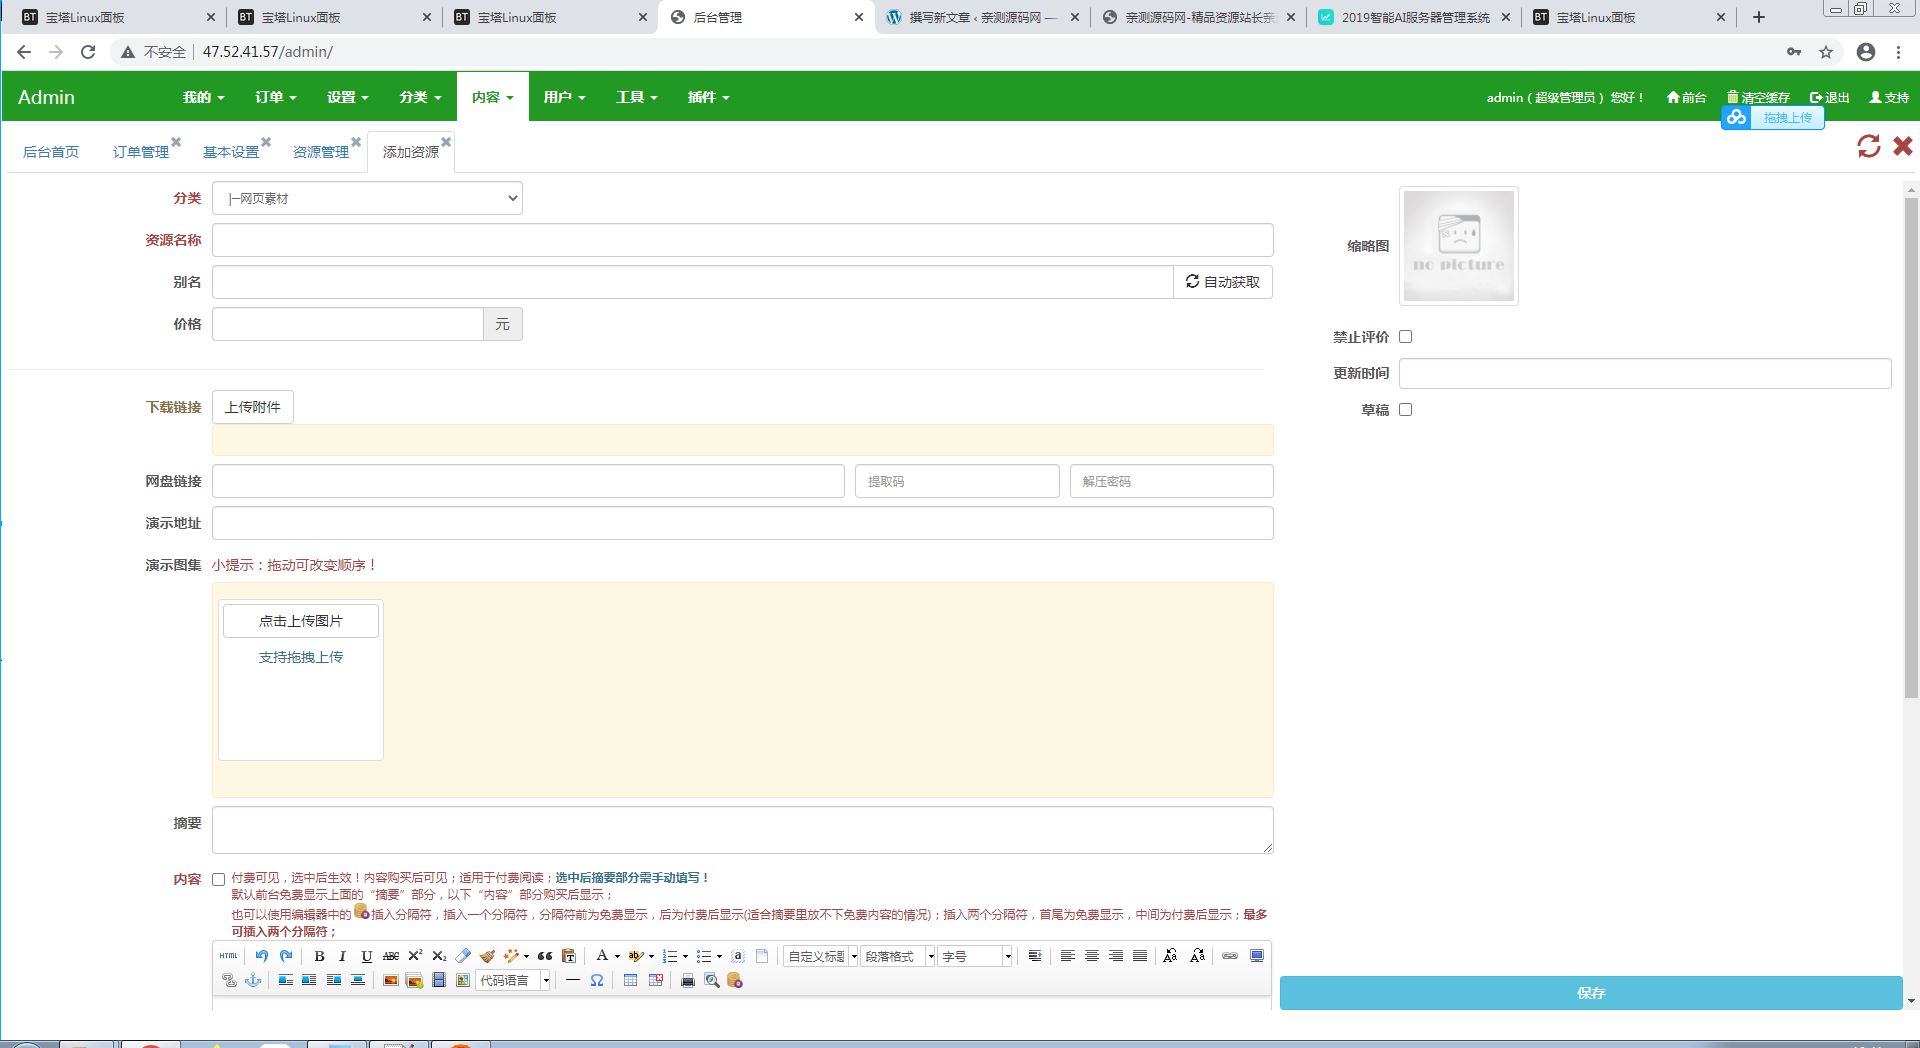Open the 内容 navigation menu
Image resolution: width=1920 pixels, height=1048 pixels.
click(492, 97)
